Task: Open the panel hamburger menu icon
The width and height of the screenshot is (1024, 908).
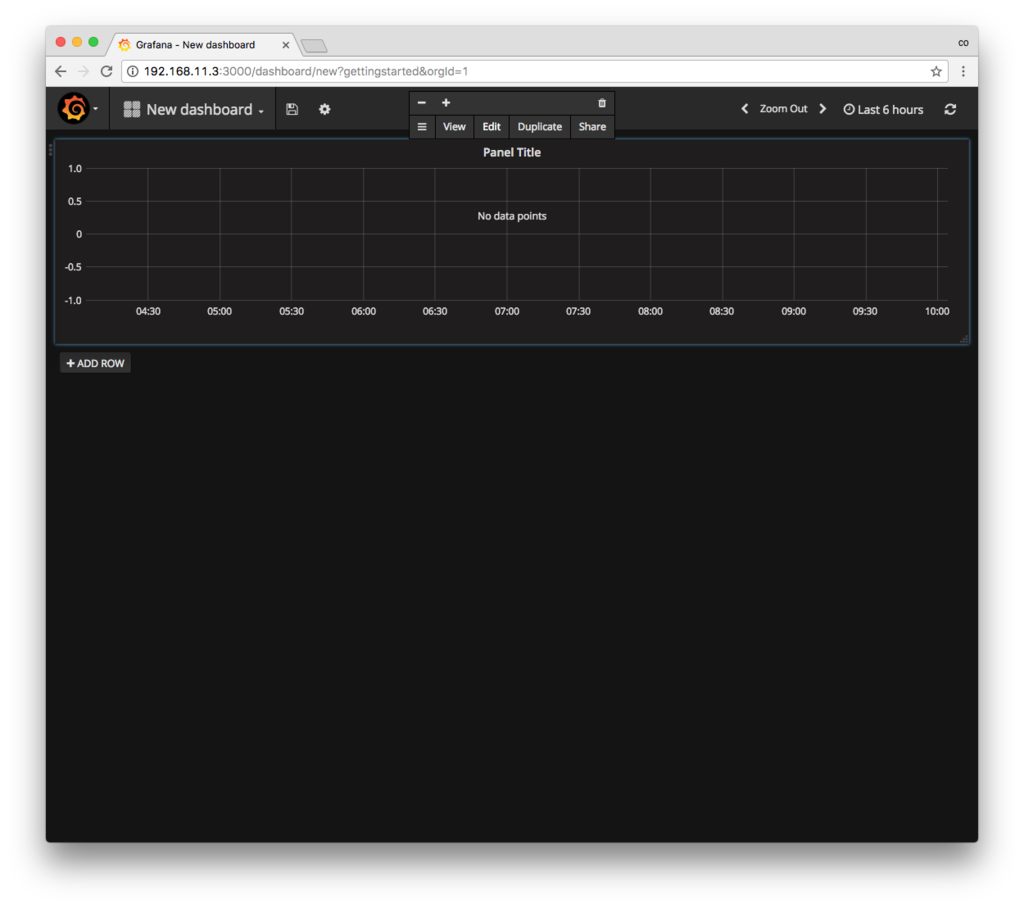Action: coord(422,127)
